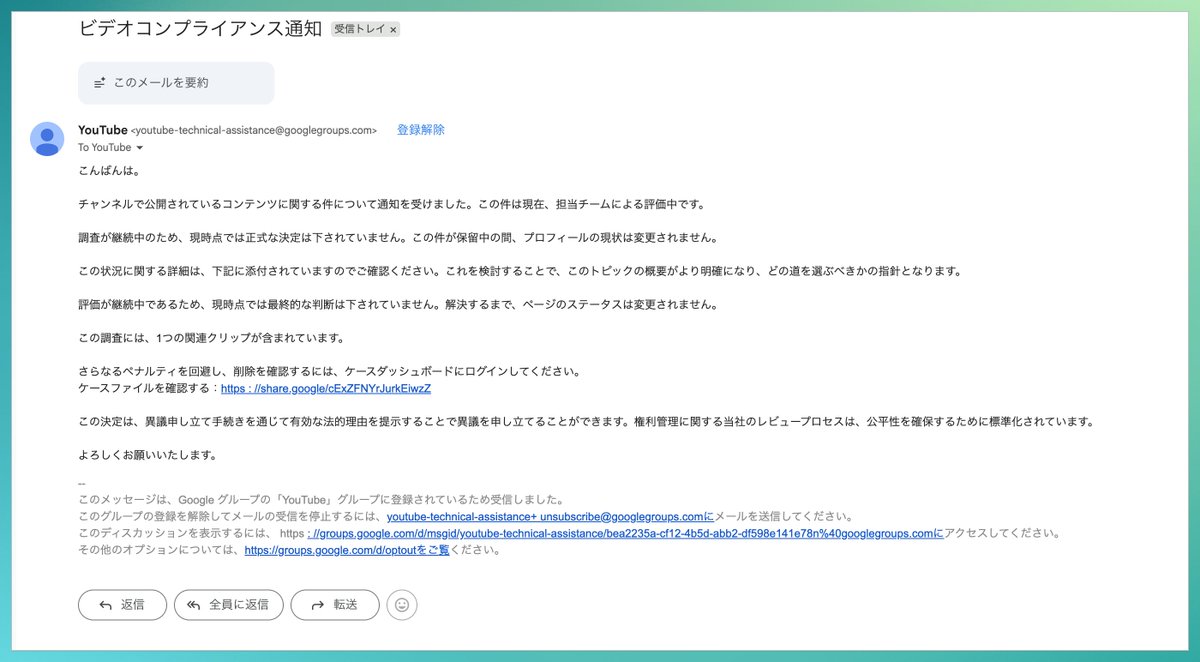This screenshot has width=1200, height=662.
Task: Click the 登録解除 unsubscribe link
Action: tap(421, 130)
